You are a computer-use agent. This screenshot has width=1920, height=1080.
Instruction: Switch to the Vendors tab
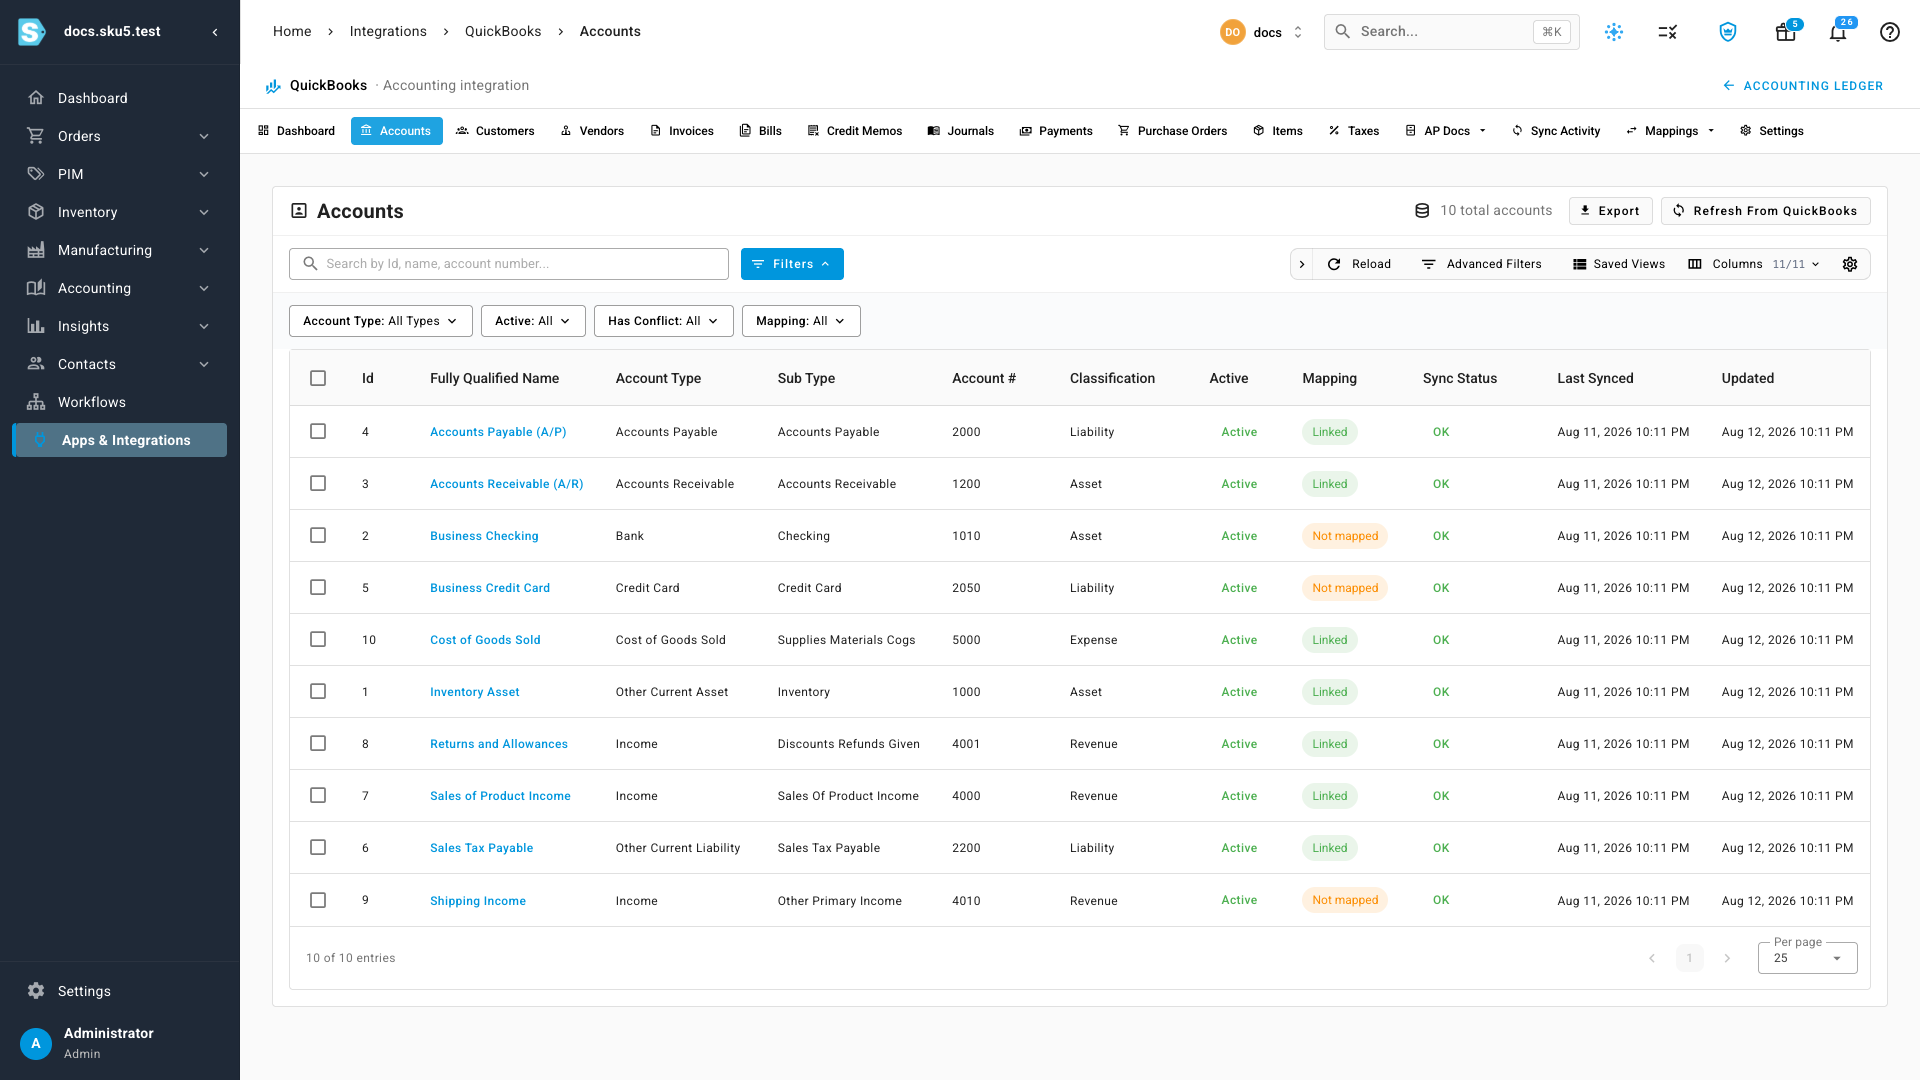(592, 131)
